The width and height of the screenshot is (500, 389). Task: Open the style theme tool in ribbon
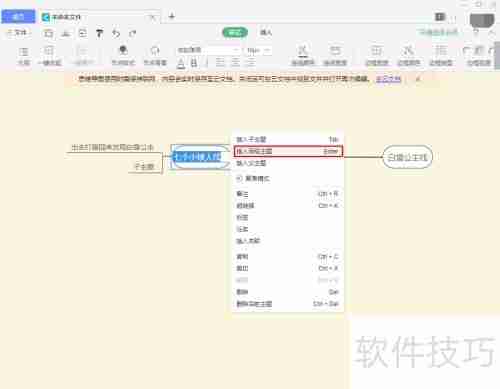pyautogui.click(x=123, y=56)
